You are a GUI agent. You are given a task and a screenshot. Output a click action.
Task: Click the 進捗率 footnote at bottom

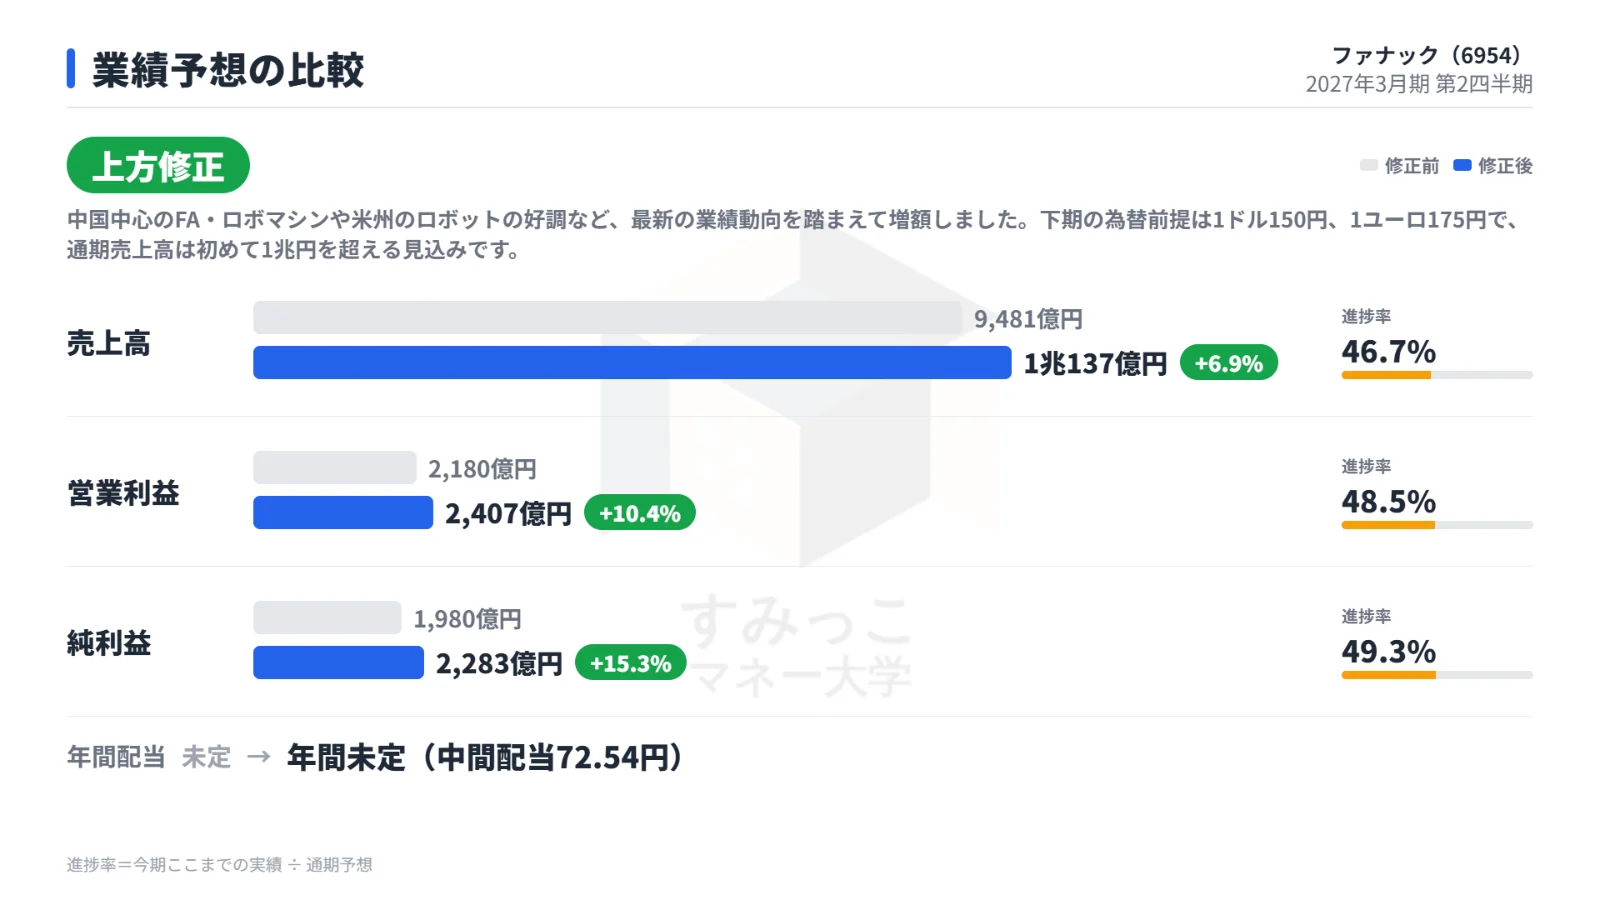(x=220, y=865)
